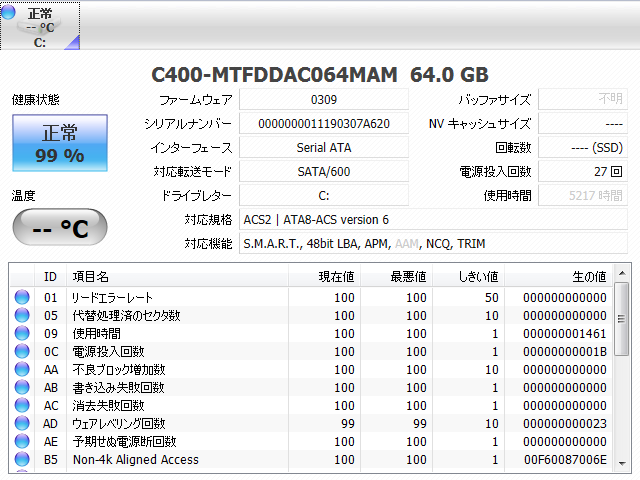
Task: Click the status orb for row 05
Action: (22, 315)
